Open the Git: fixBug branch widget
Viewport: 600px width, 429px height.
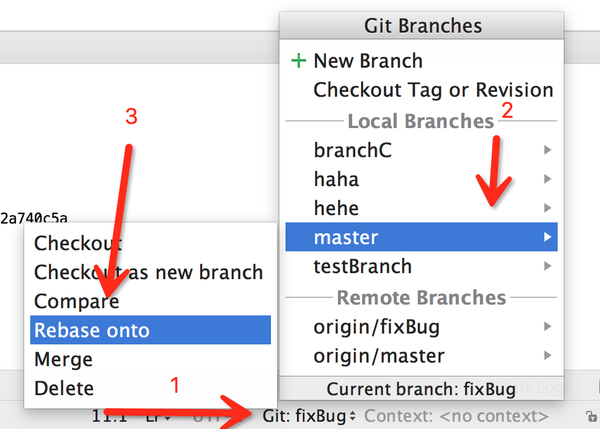click(x=310, y=415)
